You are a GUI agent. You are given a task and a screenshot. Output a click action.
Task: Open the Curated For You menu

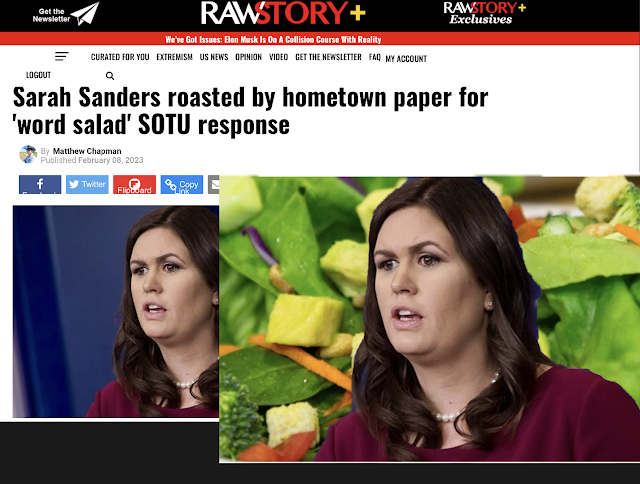point(120,57)
